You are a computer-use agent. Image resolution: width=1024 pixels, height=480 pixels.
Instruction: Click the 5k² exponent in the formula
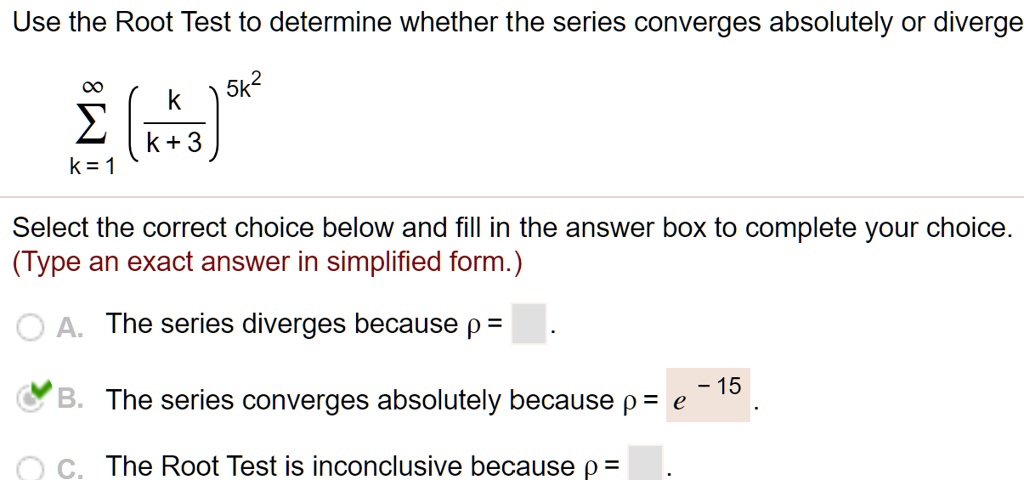(x=244, y=86)
